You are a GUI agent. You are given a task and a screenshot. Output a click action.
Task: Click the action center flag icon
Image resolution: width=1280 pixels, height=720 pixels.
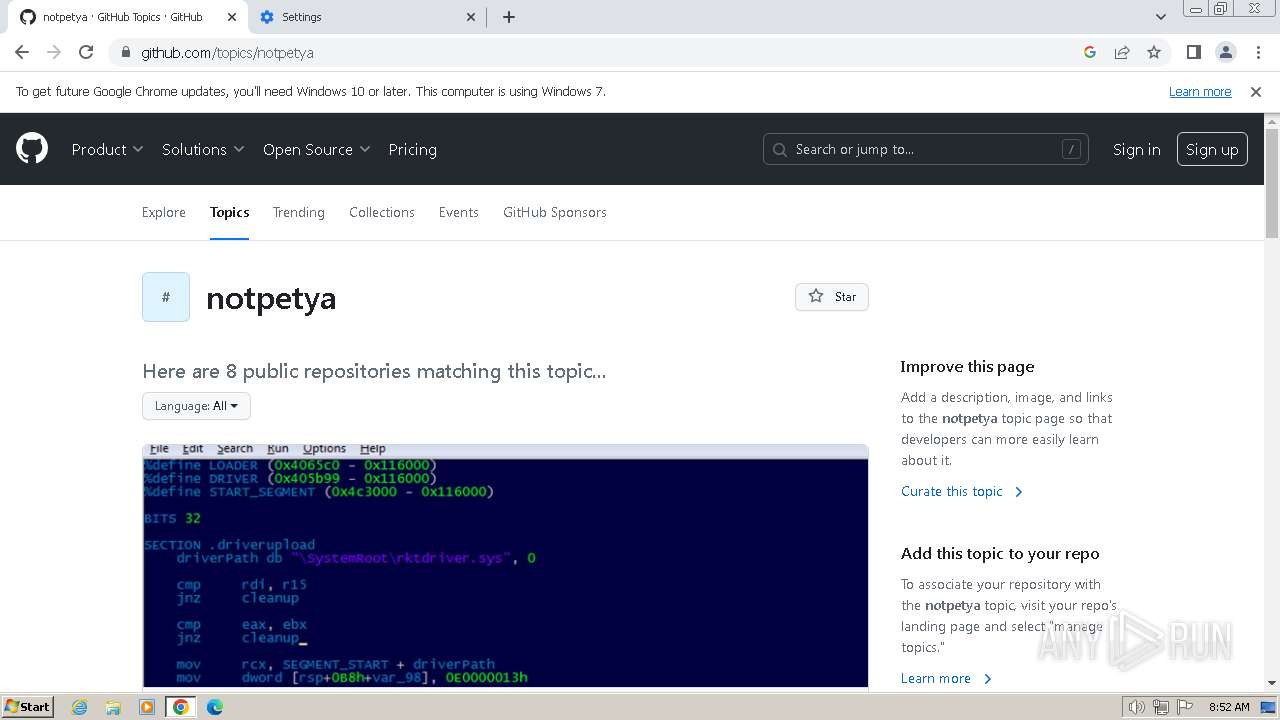coord(1185,707)
